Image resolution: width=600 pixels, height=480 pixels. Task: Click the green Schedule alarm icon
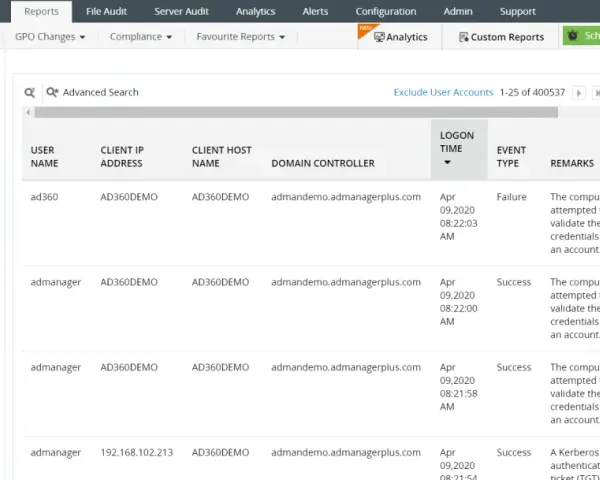coord(573,36)
